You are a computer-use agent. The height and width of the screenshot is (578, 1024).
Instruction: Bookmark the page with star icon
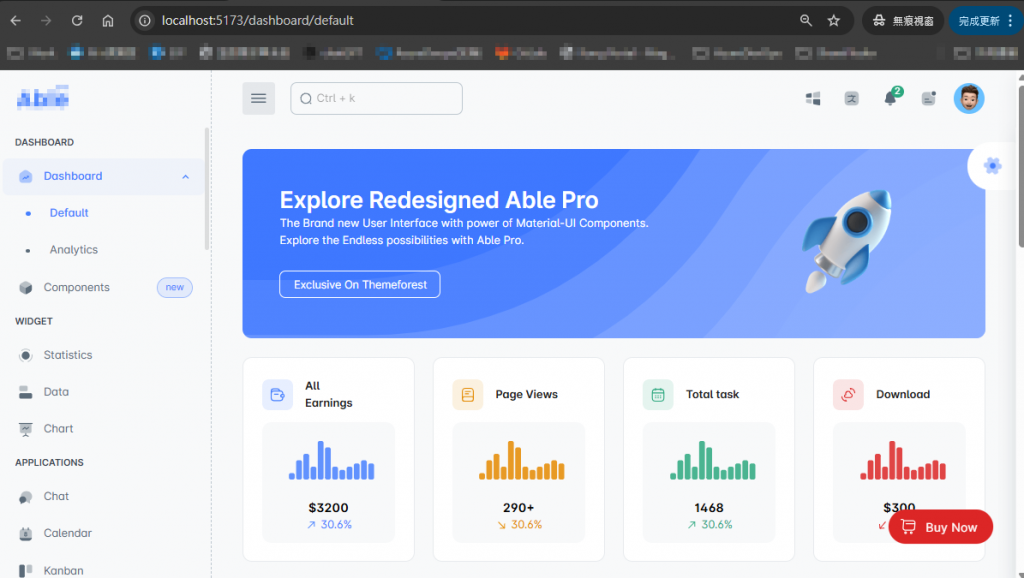(833, 21)
